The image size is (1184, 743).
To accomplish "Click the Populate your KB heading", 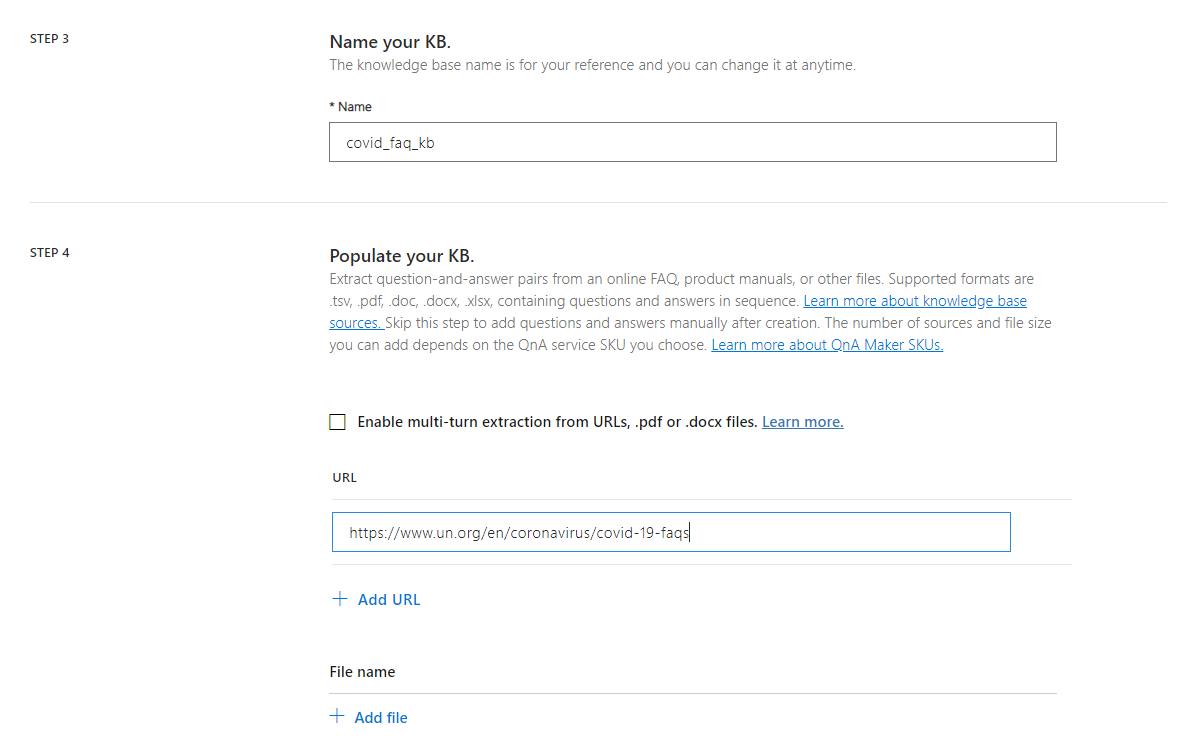I will 401,255.
